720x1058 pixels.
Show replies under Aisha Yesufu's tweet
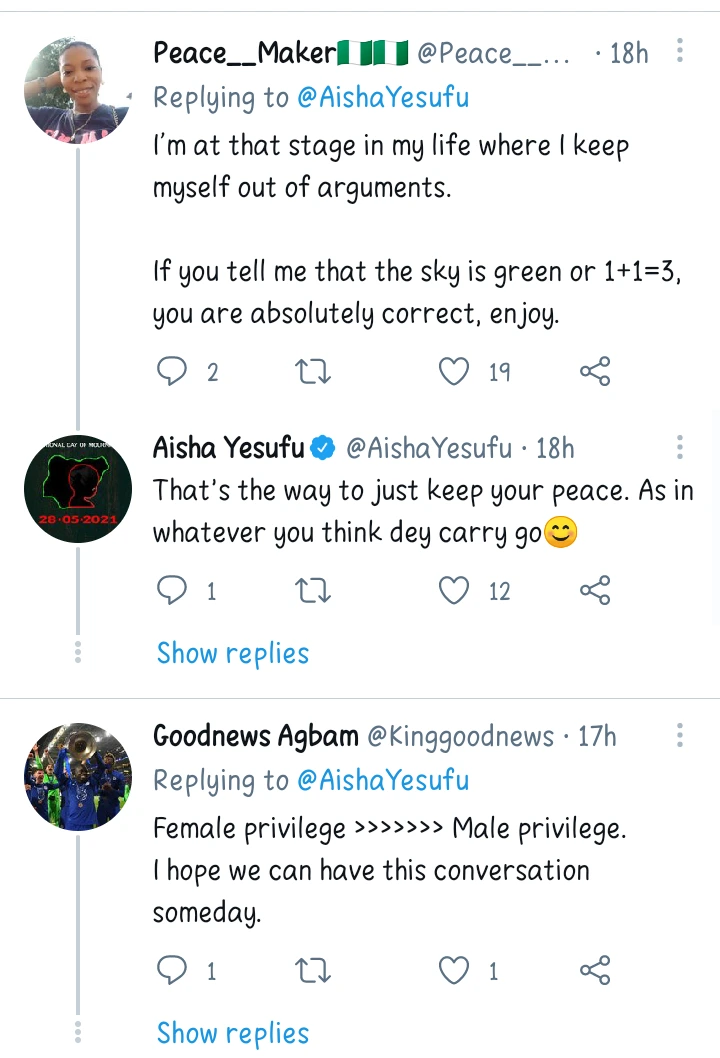(233, 653)
